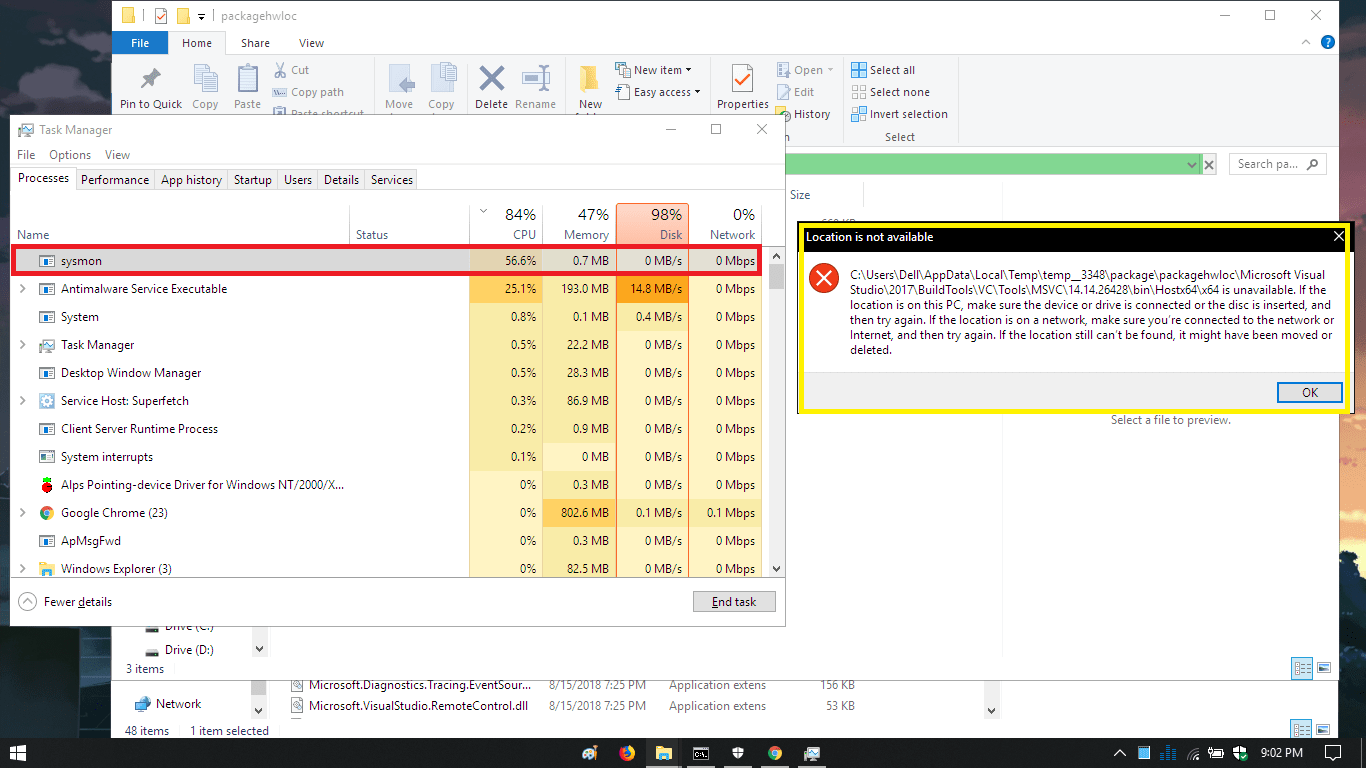Open Properties from the ribbon icon
The width and height of the screenshot is (1366, 768).
pyautogui.click(x=741, y=86)
